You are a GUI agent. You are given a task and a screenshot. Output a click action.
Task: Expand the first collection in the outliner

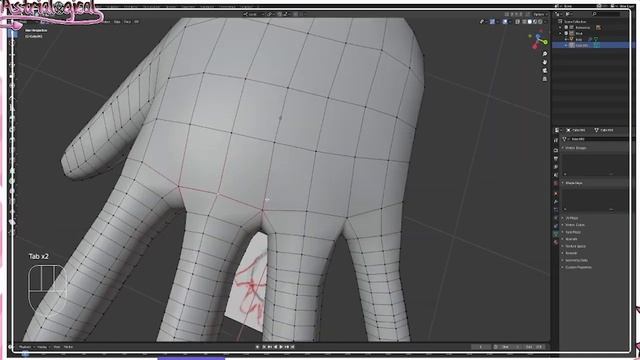pyautogui.click(x=560, y=28)
